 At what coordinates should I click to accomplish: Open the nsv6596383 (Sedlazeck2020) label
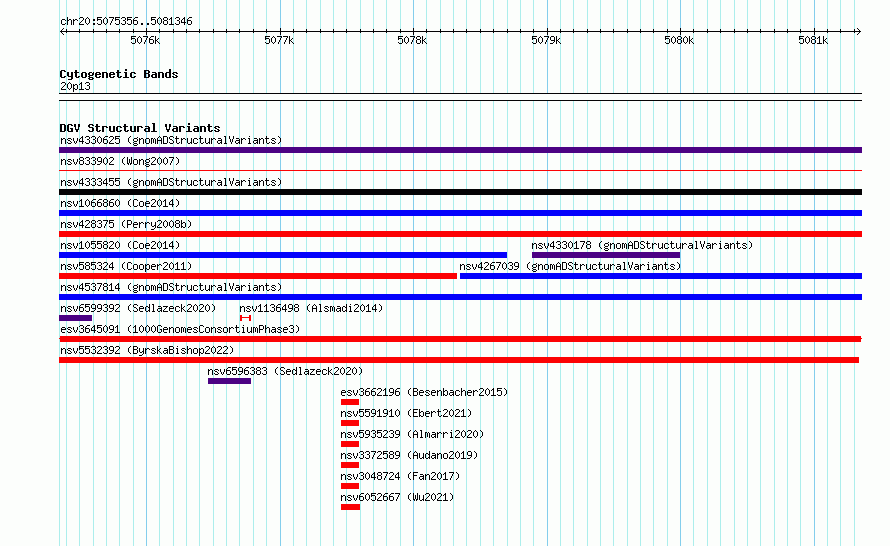tap(285, 371)
